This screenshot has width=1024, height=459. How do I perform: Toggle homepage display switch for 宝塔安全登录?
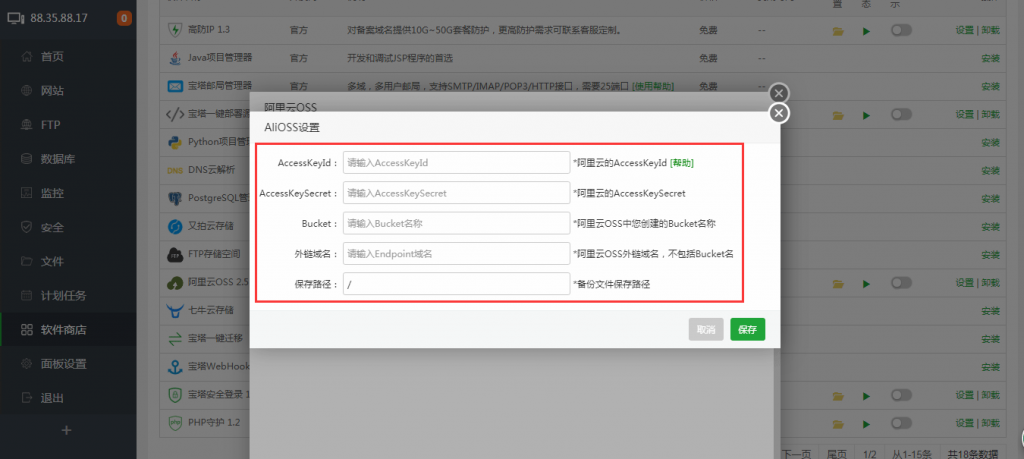(901, 395)
